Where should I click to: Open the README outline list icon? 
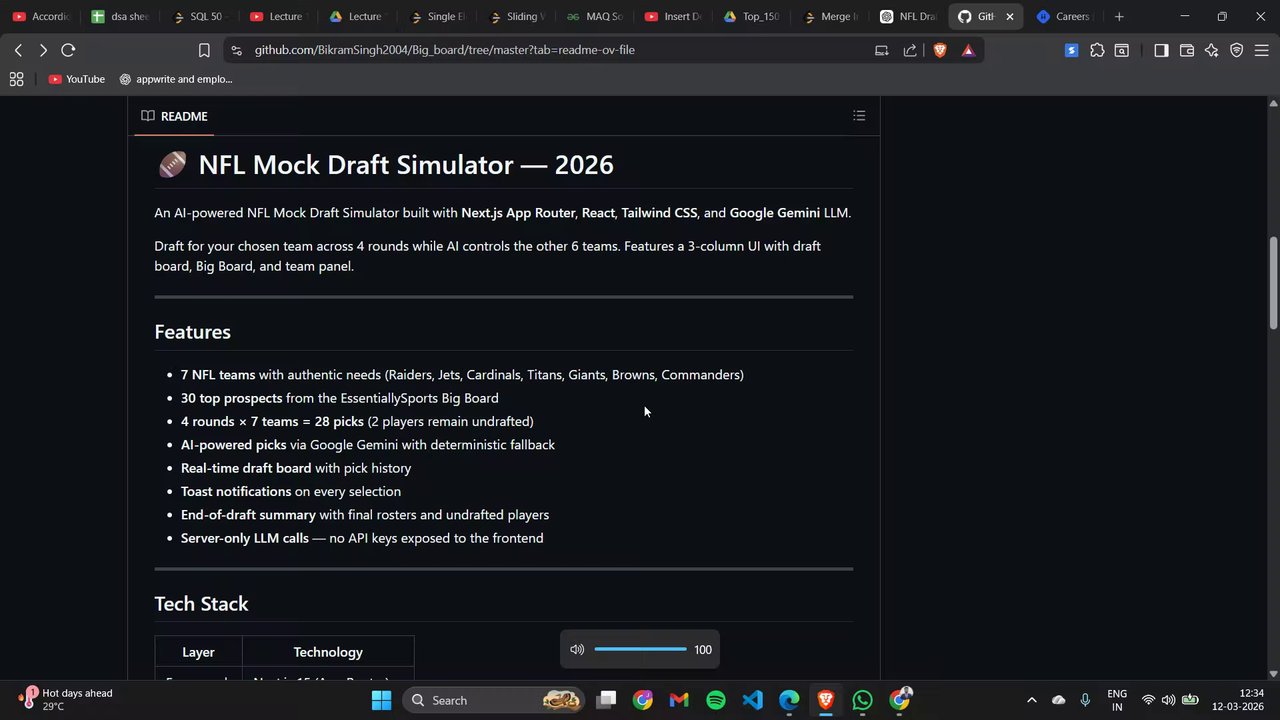[x=859, y=116]
